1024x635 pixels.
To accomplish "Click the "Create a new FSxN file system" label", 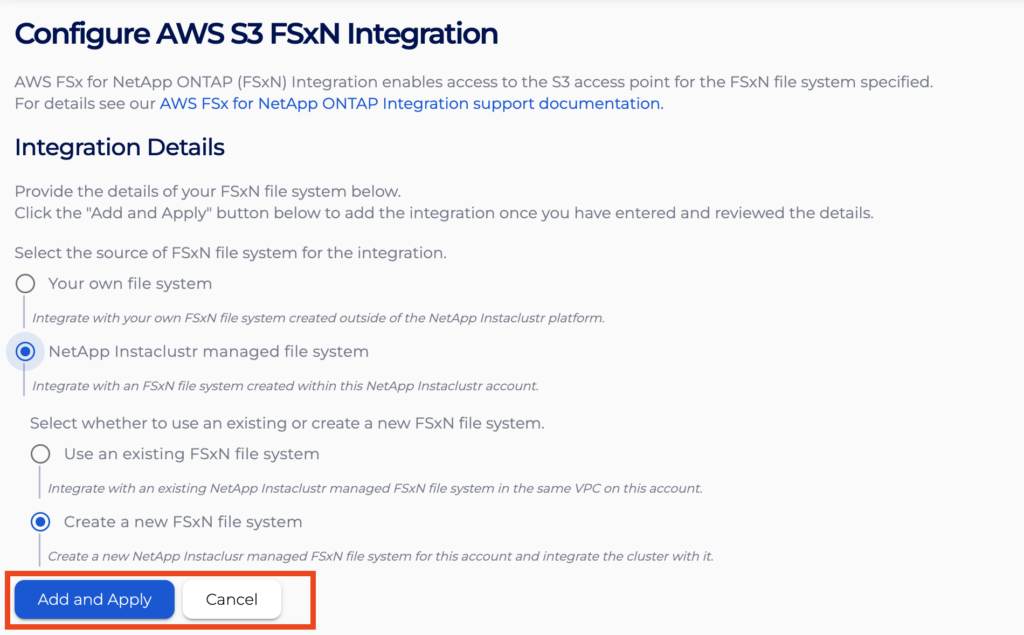I will pos(183,522).
